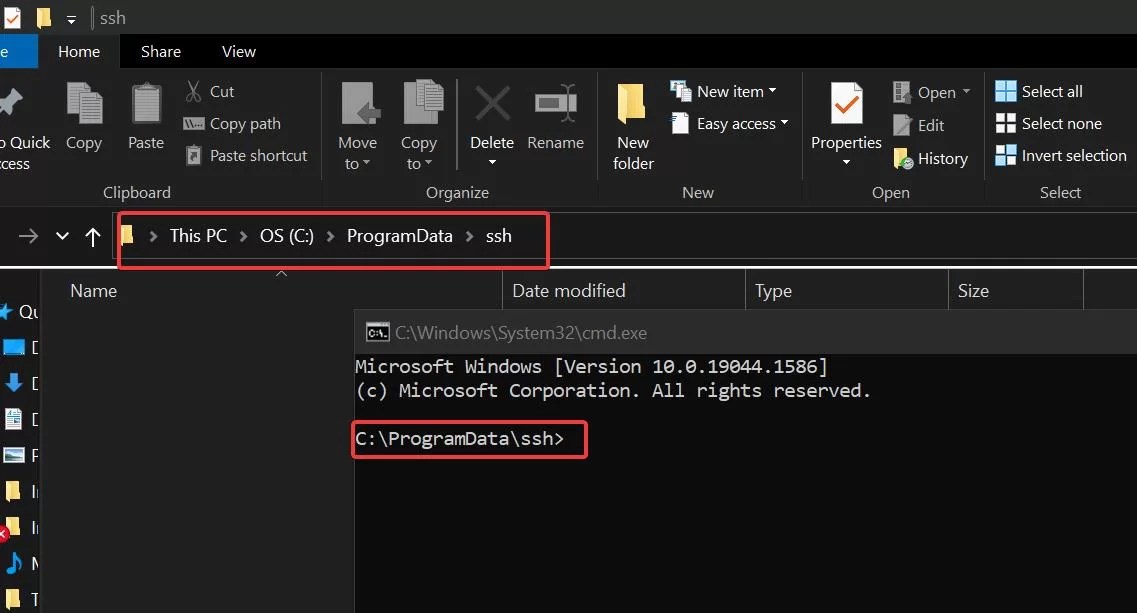Click Select all
Viewport: 1137px width, 613px height.
click(x=1039, y=91)
